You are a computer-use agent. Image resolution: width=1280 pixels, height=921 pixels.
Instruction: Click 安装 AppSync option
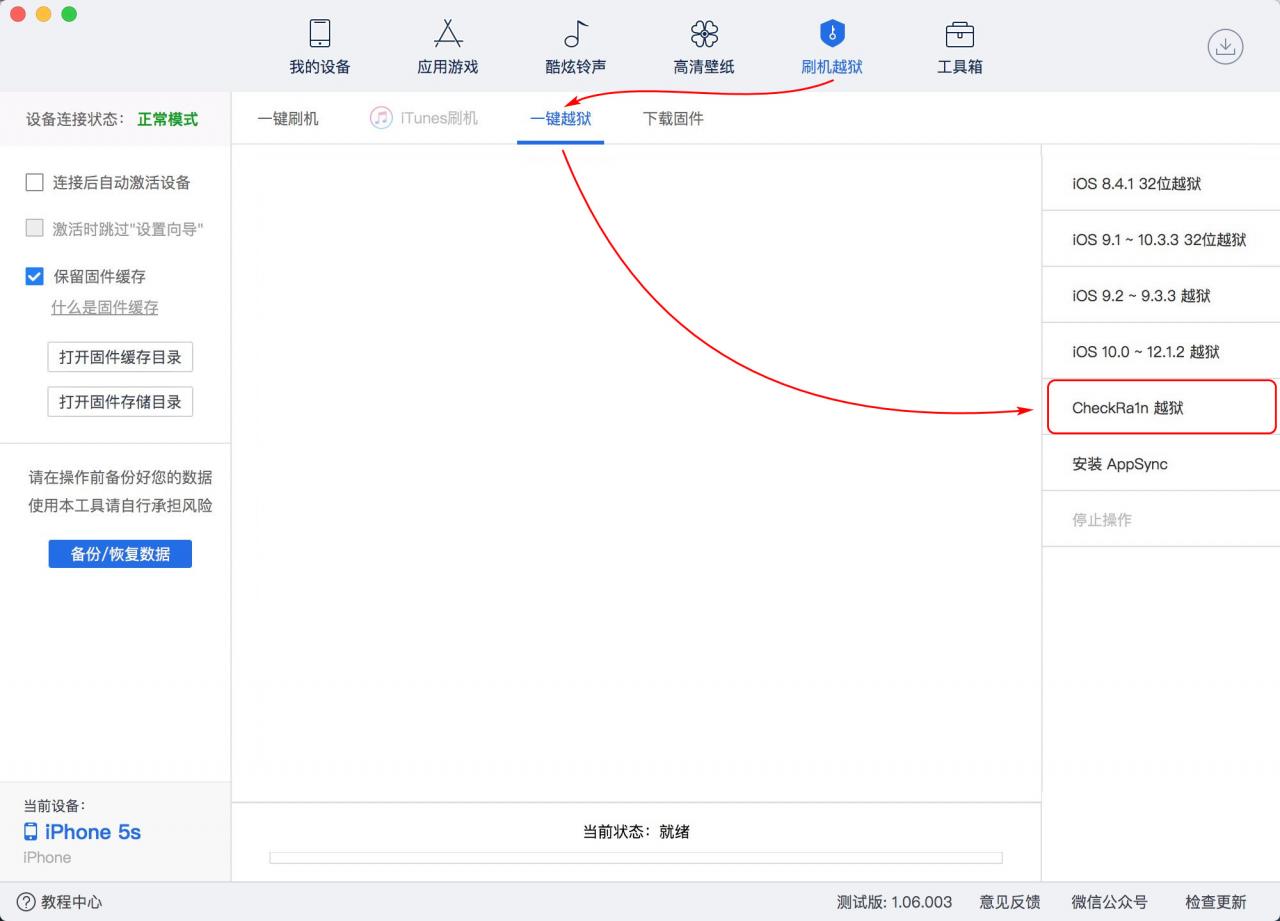coord(1161,463)
